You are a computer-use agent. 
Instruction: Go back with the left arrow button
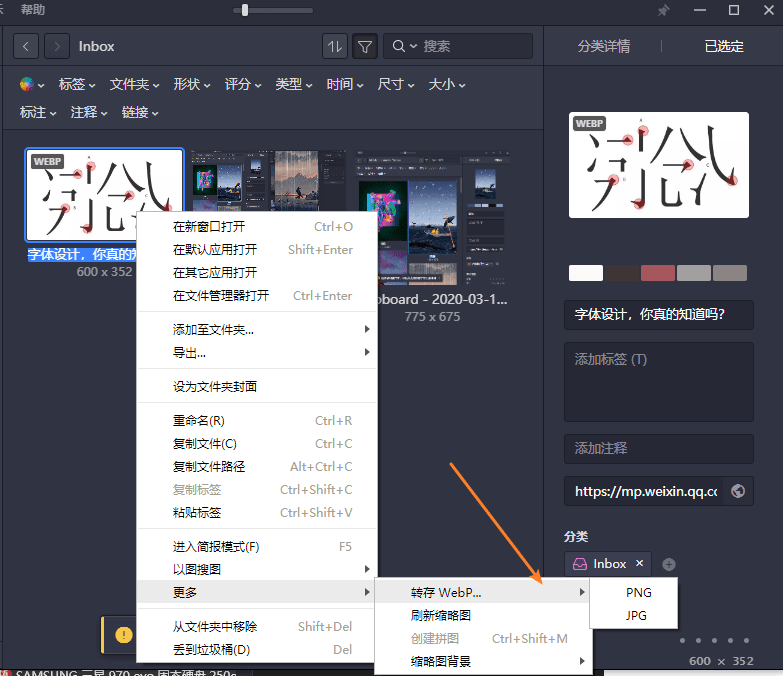click(x=26, y=46)
